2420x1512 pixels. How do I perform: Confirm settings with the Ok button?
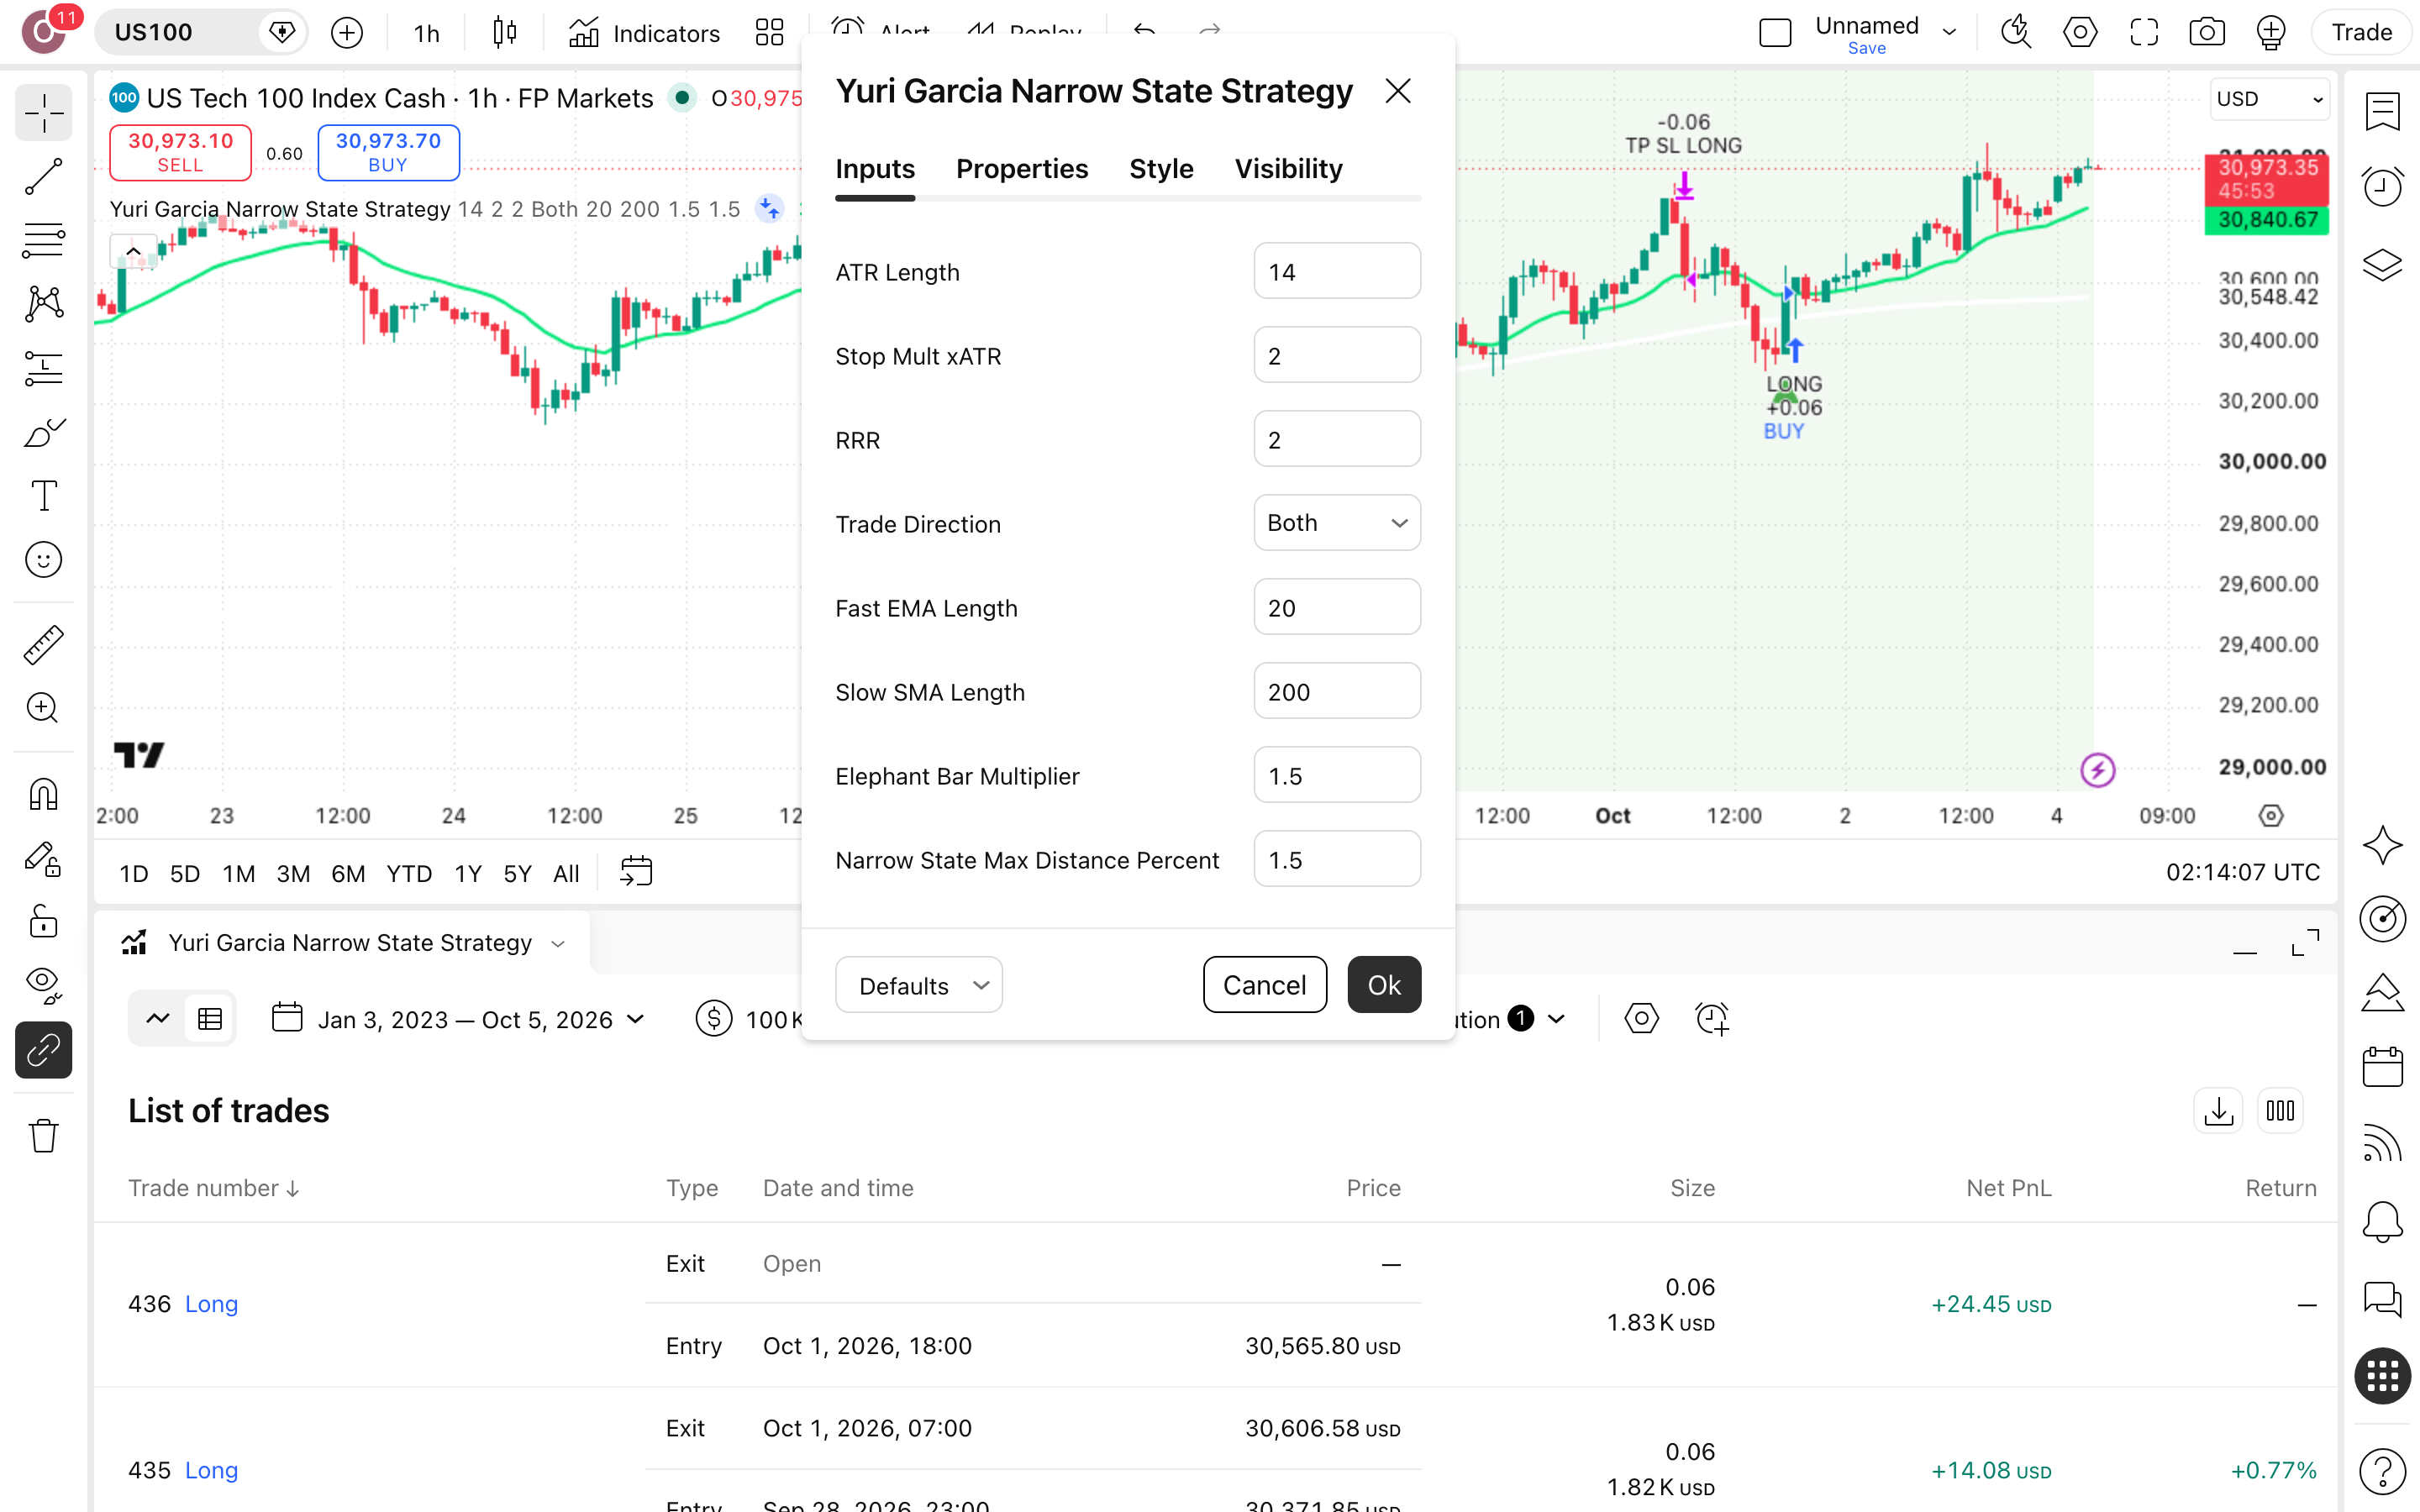coord(1383,985)
